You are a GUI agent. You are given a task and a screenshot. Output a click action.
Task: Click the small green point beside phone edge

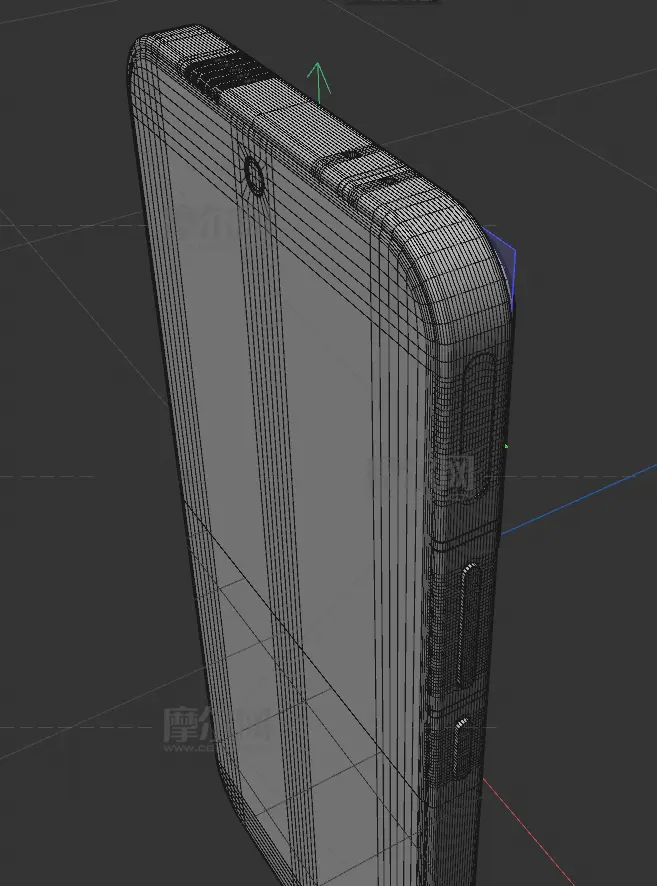point(507,446)
